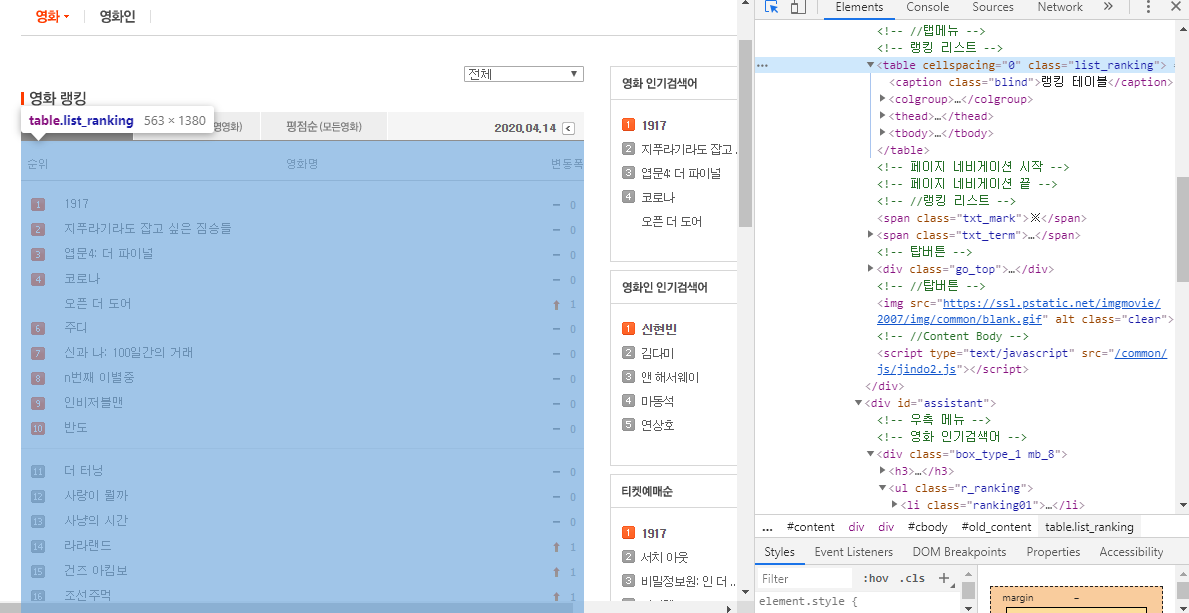Click 서치 아웃 in 티켓예매순 list
The height and width of the screenshot is (613, 1189).
pos(665,558)
